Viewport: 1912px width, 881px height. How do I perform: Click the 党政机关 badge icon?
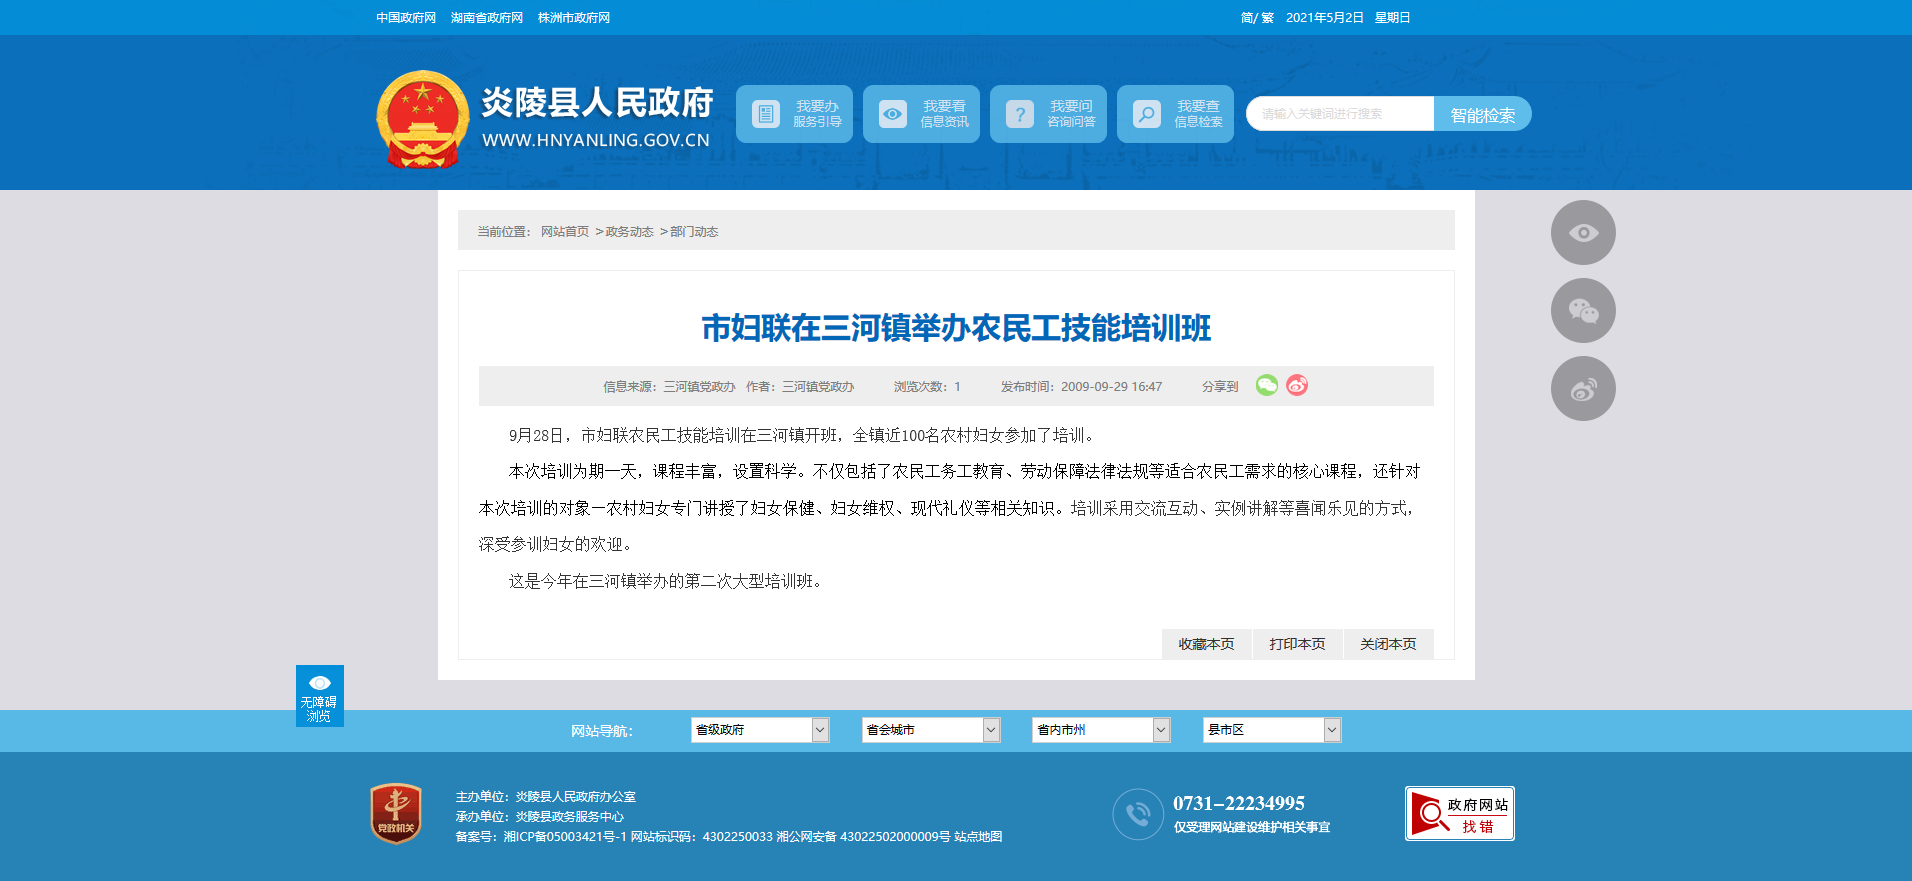click(x=396, y=813)
